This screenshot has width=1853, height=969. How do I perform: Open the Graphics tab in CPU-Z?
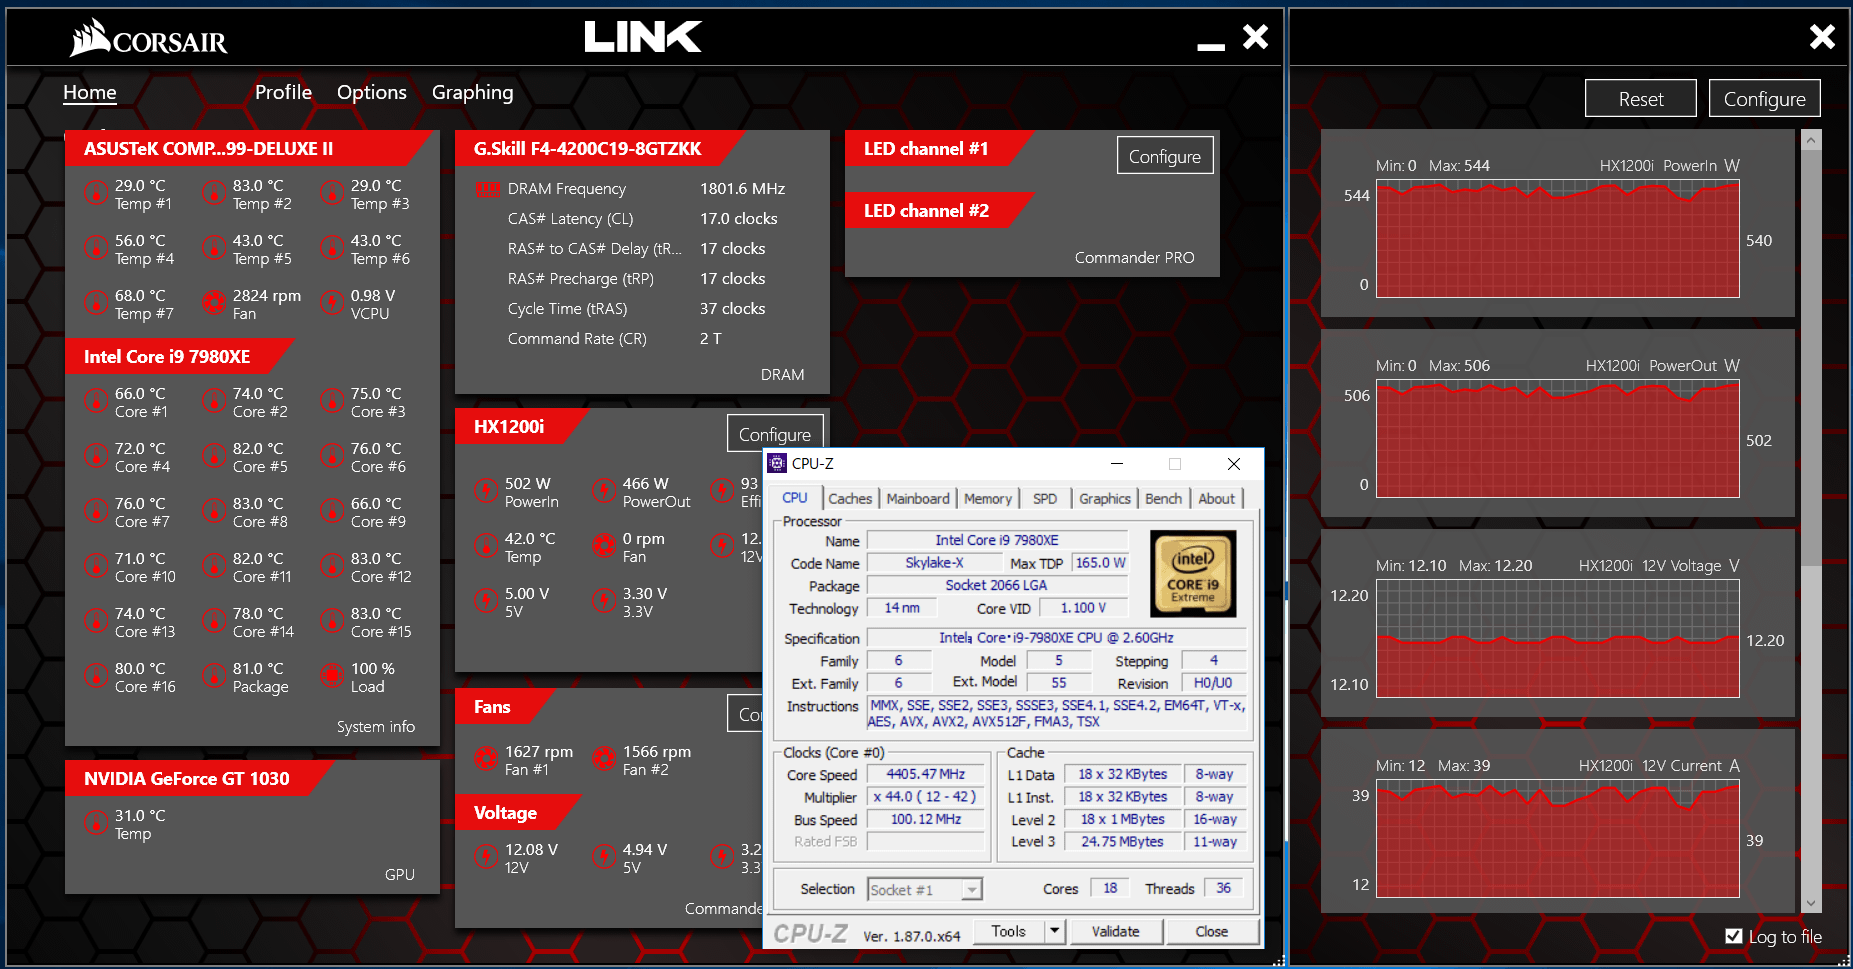click(x=1105, y=498)
